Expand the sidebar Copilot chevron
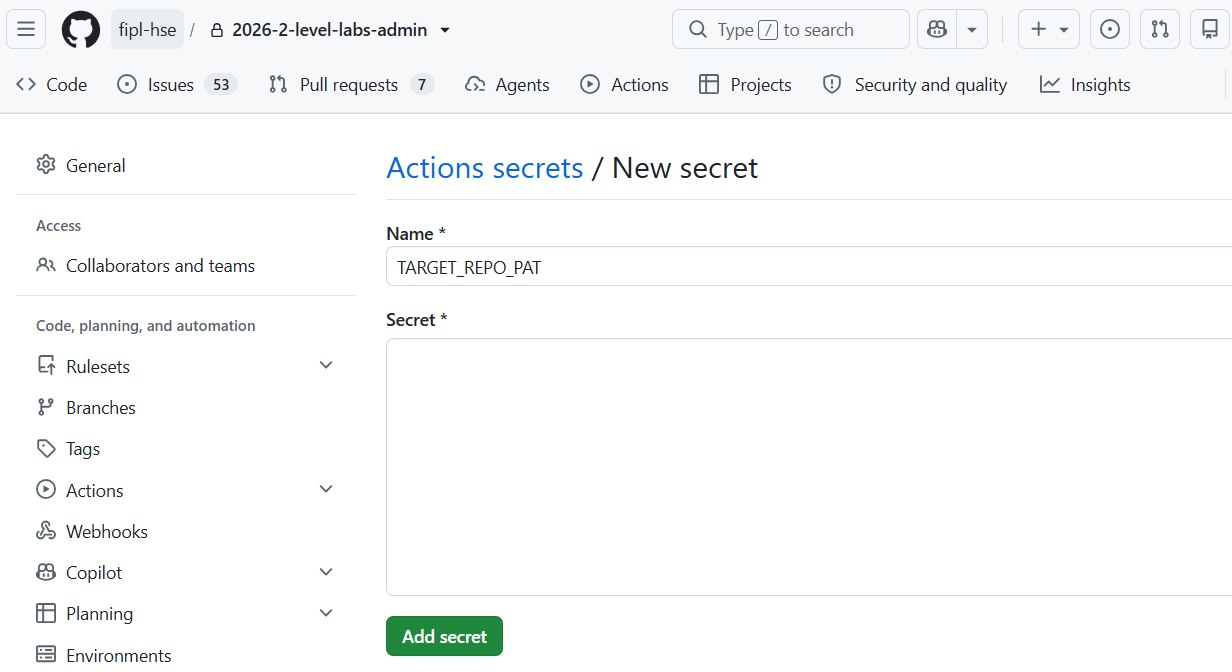 point(326,572)
